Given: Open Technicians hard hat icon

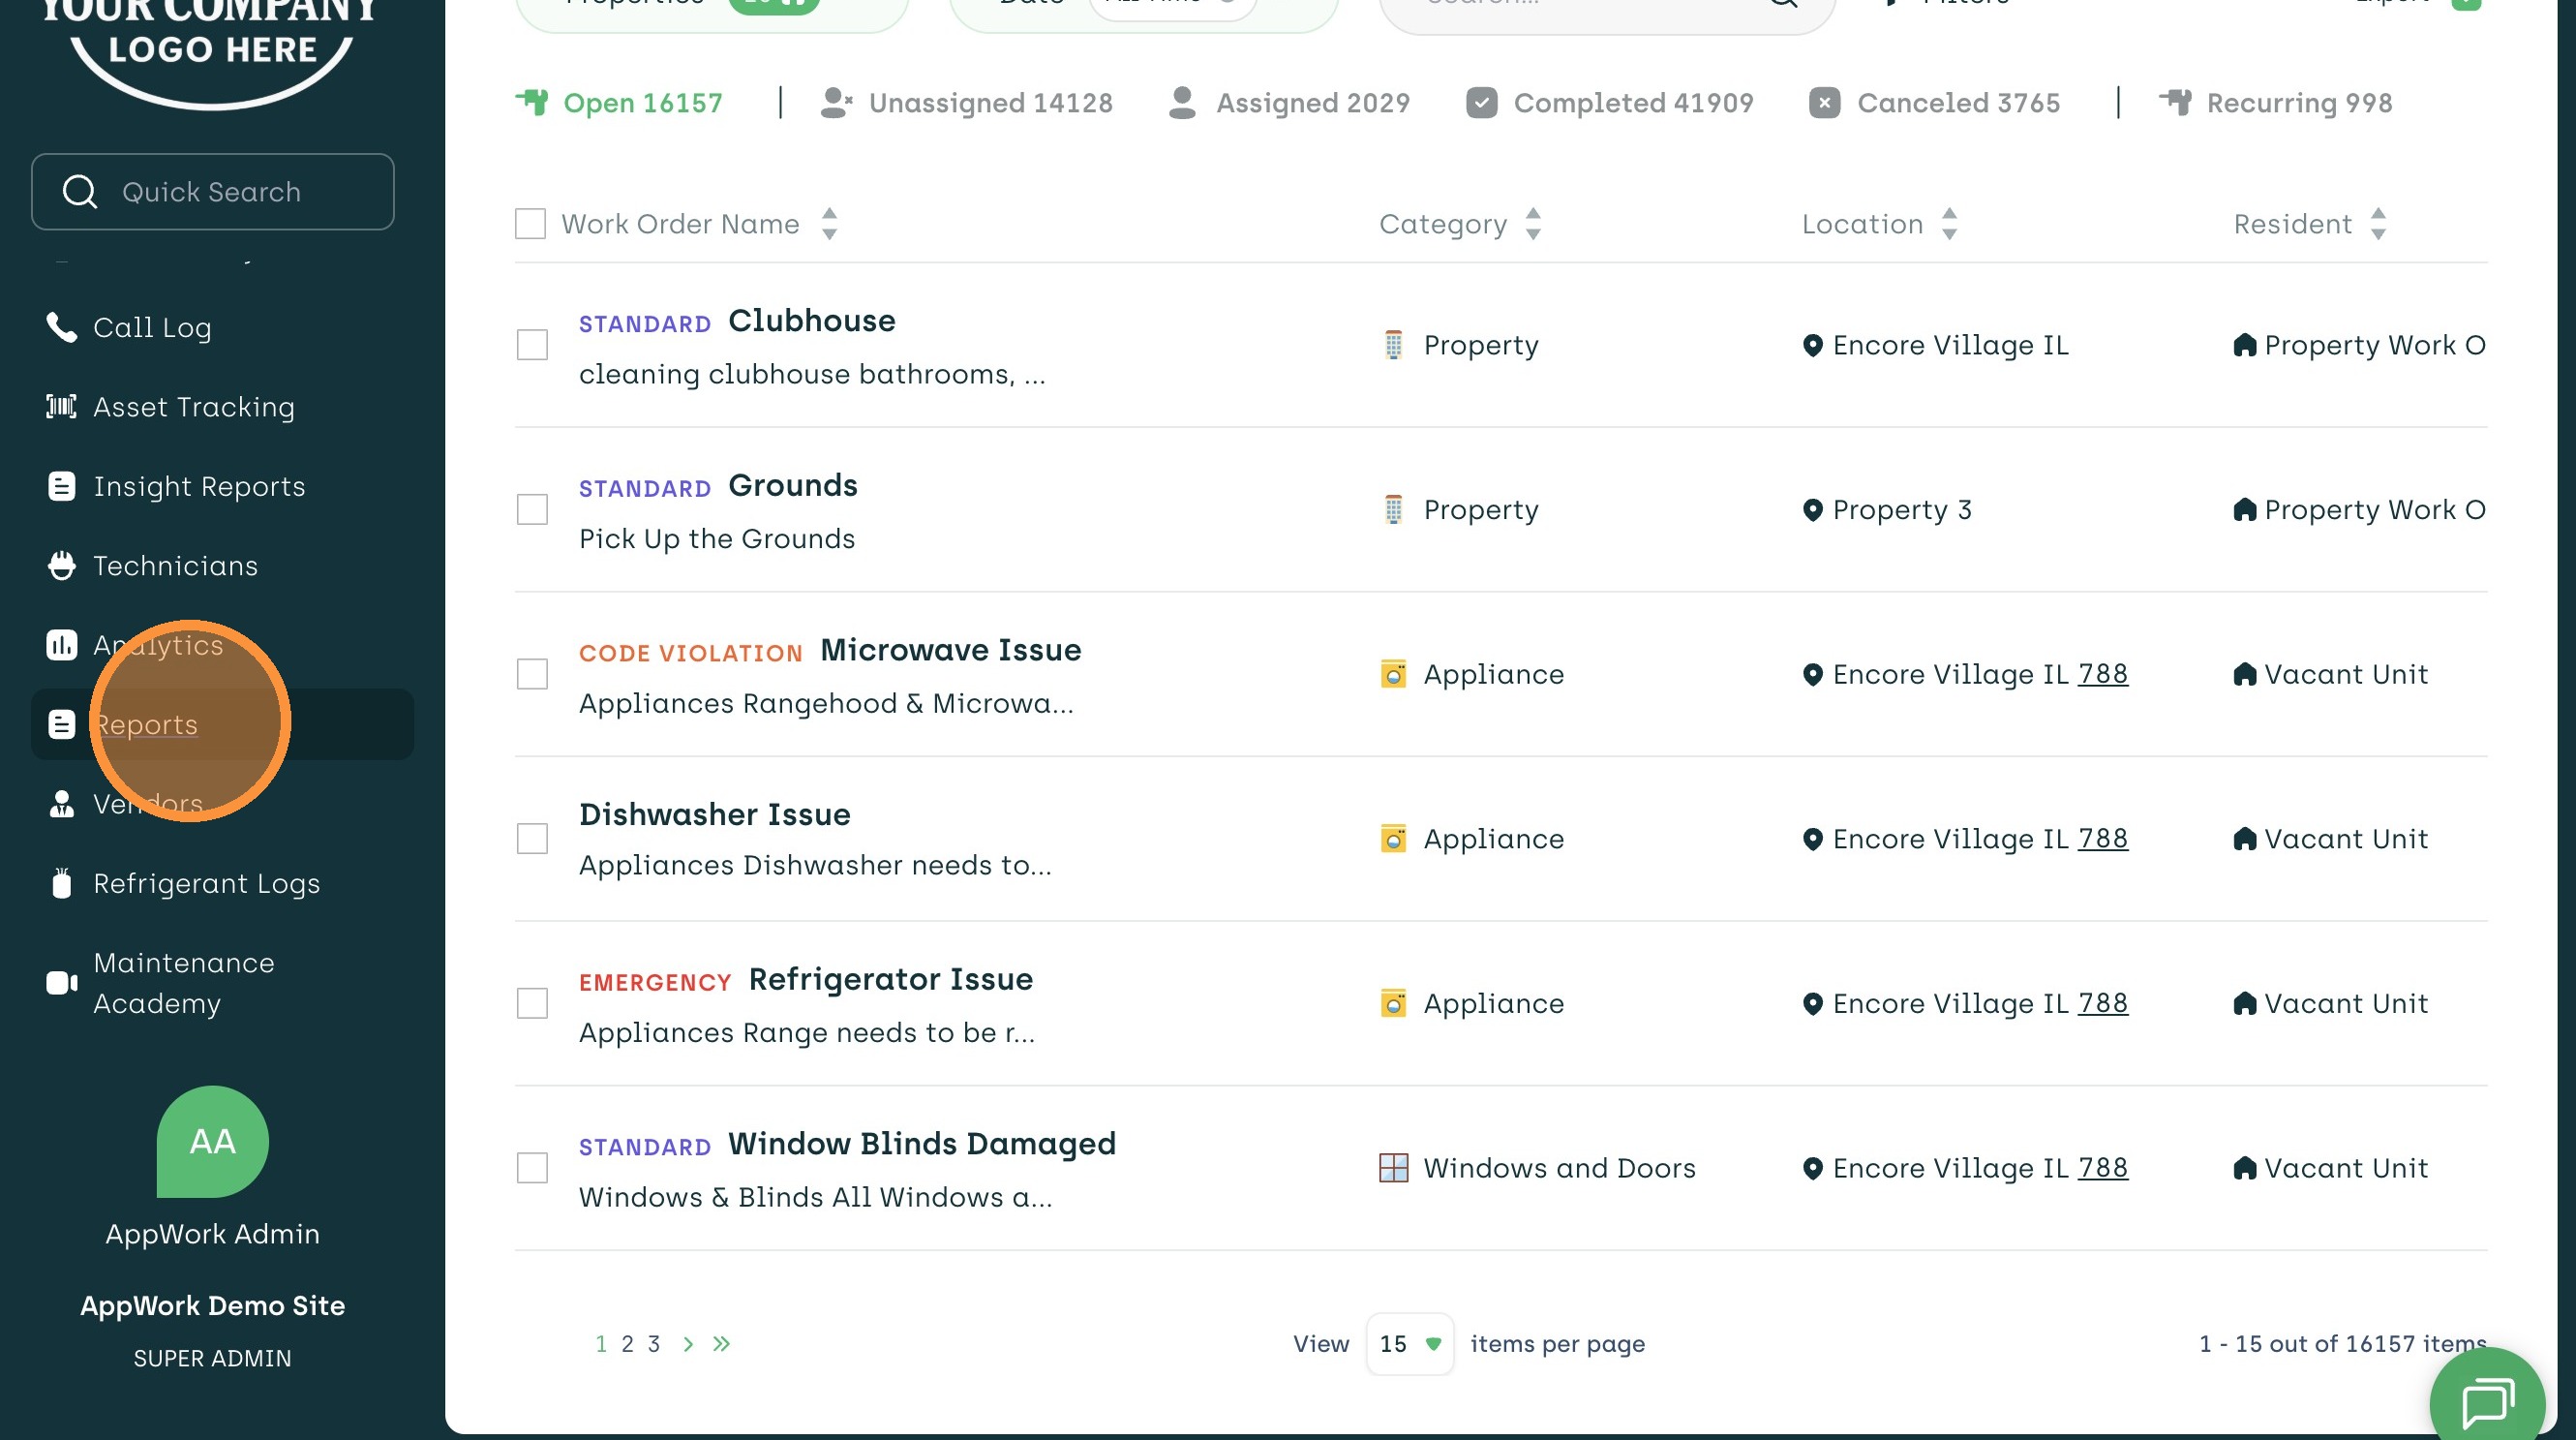Looking at the screenshot, I should [61, 566].
